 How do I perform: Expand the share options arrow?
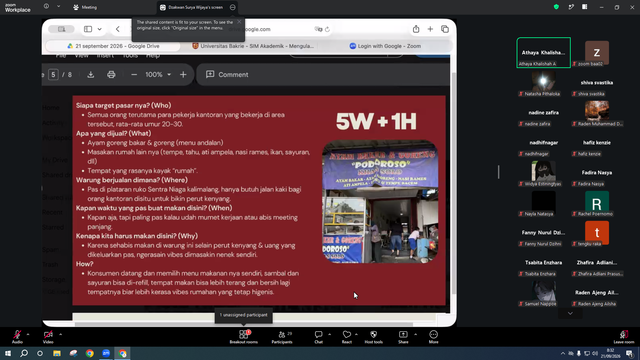[416, 334]
